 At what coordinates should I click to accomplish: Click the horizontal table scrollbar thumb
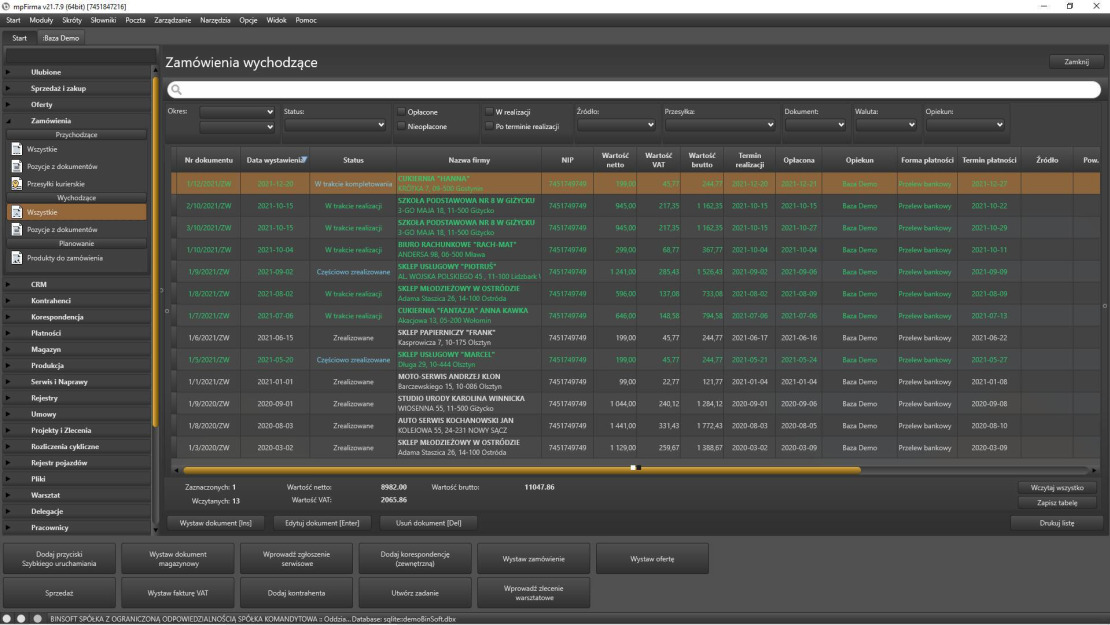tap(522, 470)
